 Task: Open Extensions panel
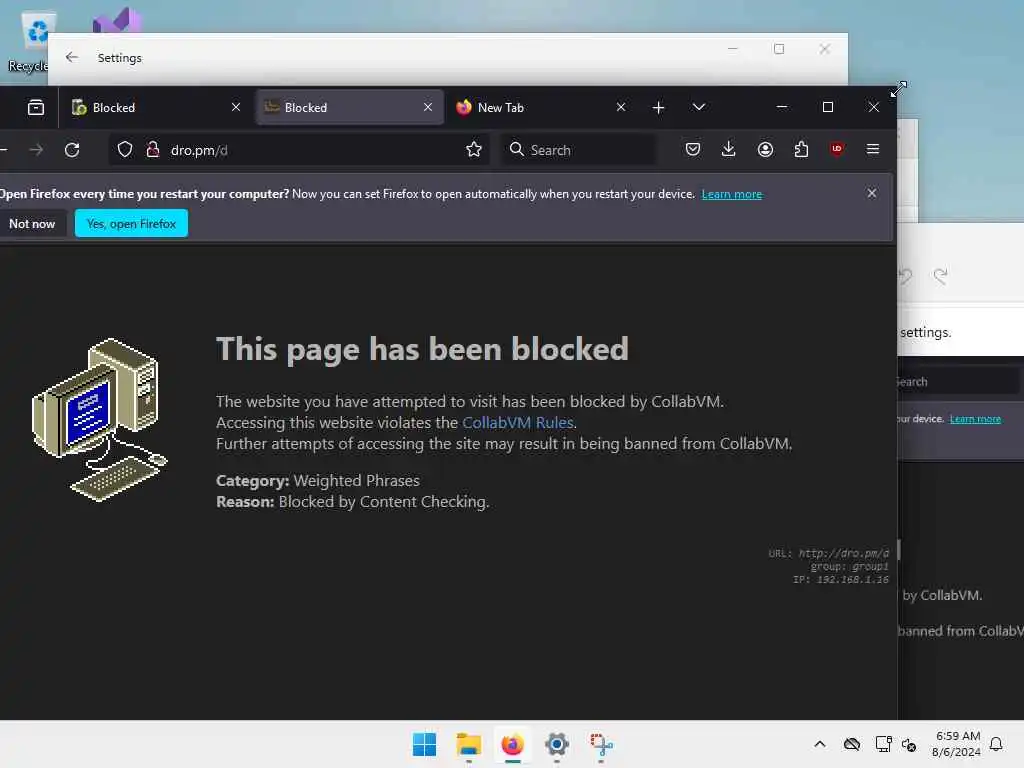pos(801,150)
